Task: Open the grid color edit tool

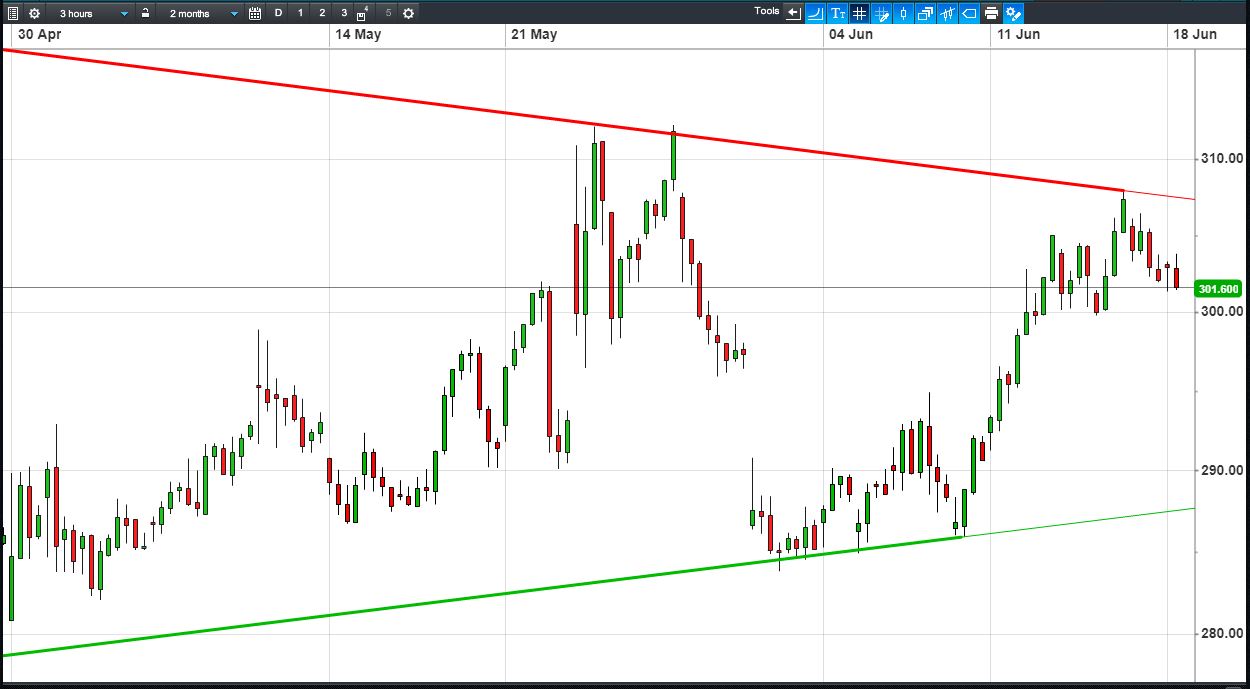Action: pyautogui.click(x=882, y=13)
